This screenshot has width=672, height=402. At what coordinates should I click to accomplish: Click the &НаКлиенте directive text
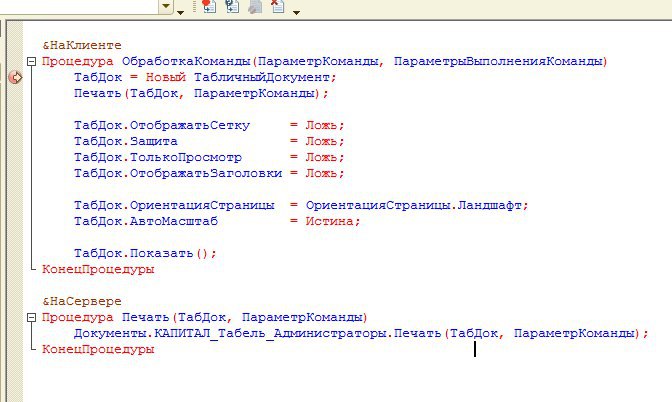tap(82, 45)
